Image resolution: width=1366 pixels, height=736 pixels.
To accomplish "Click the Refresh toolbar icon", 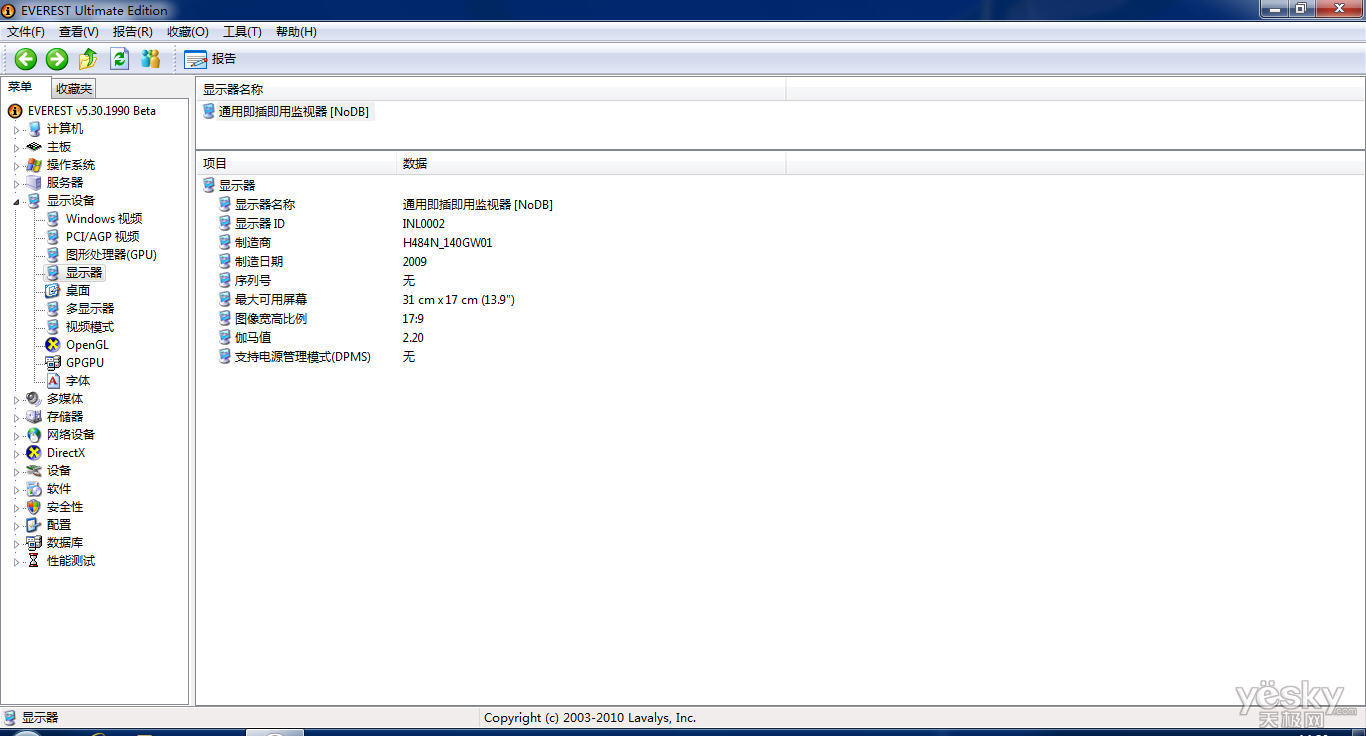I will pyautogui.click(x=119, y=59).
